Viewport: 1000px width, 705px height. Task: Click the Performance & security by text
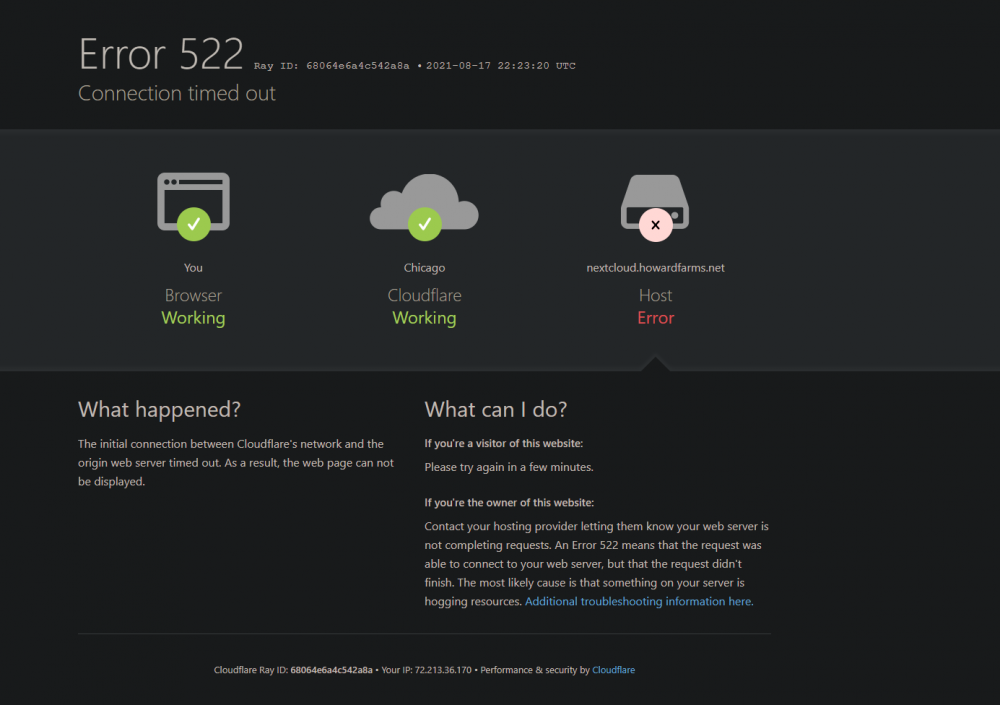(535, 670)
